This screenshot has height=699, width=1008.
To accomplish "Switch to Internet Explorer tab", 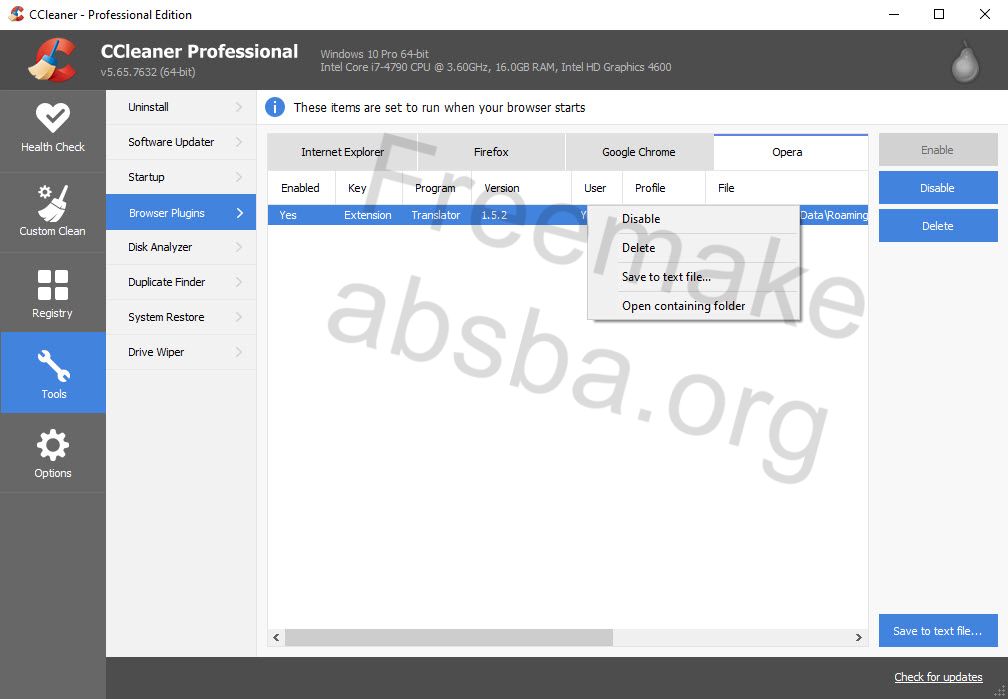I will click(x=342, y=152).
